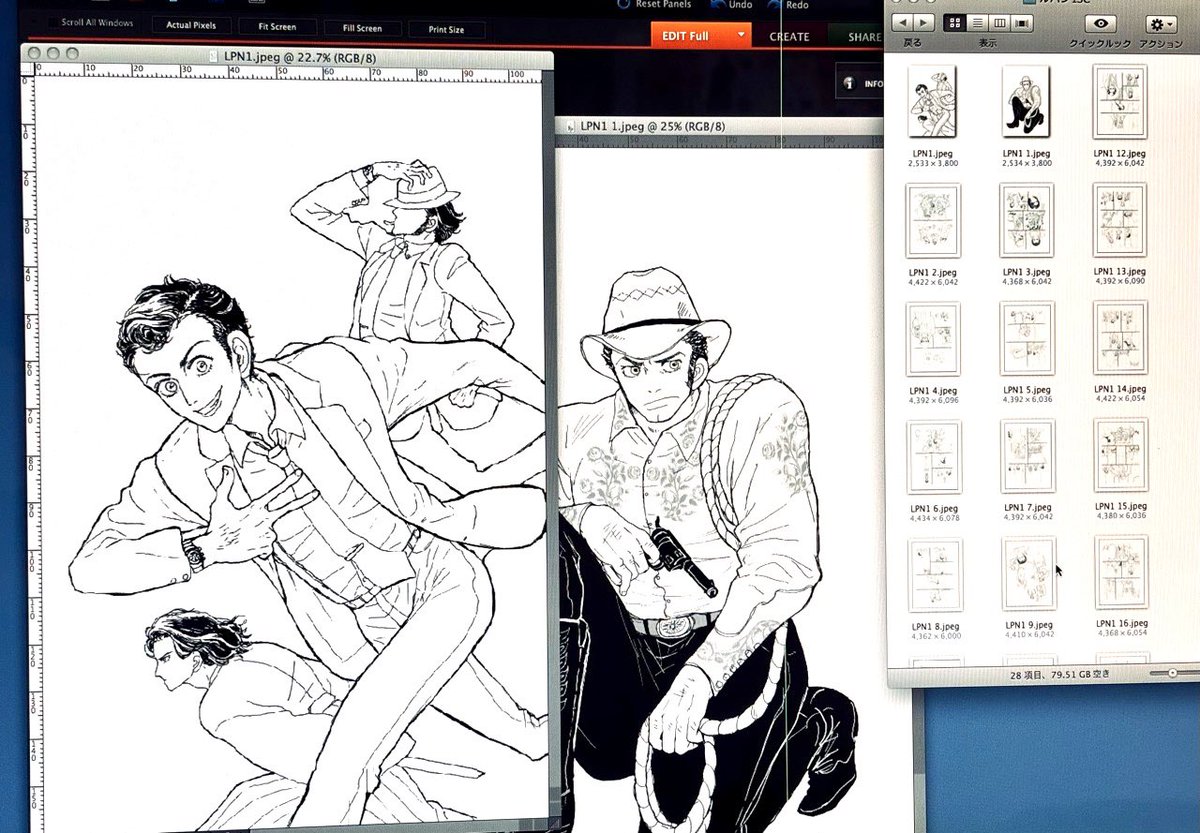The image size is (1200, 833).
Task: Click the Quick Look eye button
Action: pos(1101,23)
